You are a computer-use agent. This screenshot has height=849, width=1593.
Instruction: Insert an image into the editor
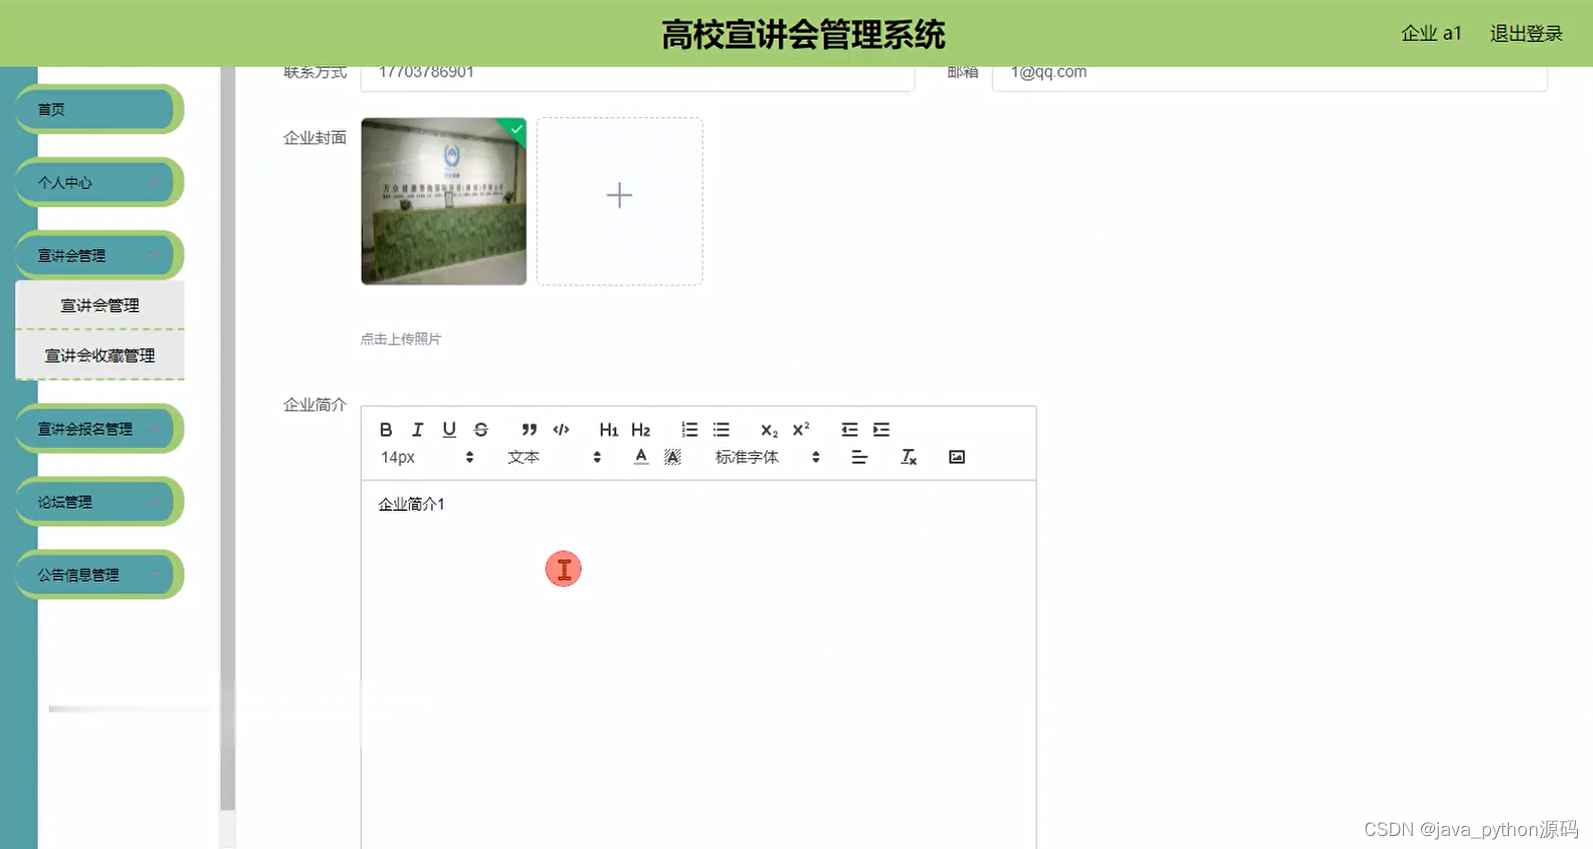pyautogui.click(x=957, y=457)
